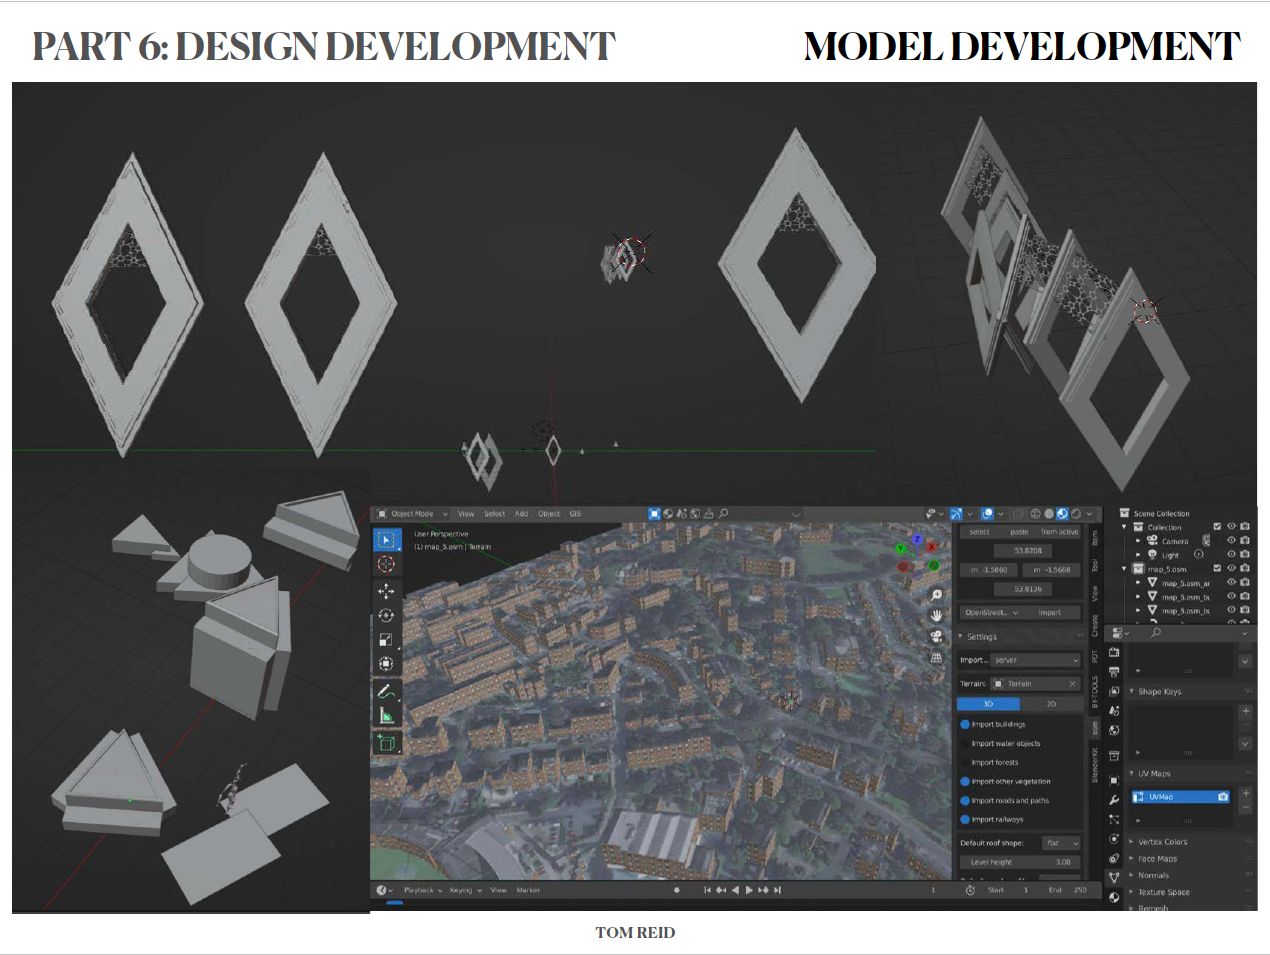Viewport: 1270px width, 955px height.
Task: Open the Default roof shape dropdown
Action: pos(1061,843)
